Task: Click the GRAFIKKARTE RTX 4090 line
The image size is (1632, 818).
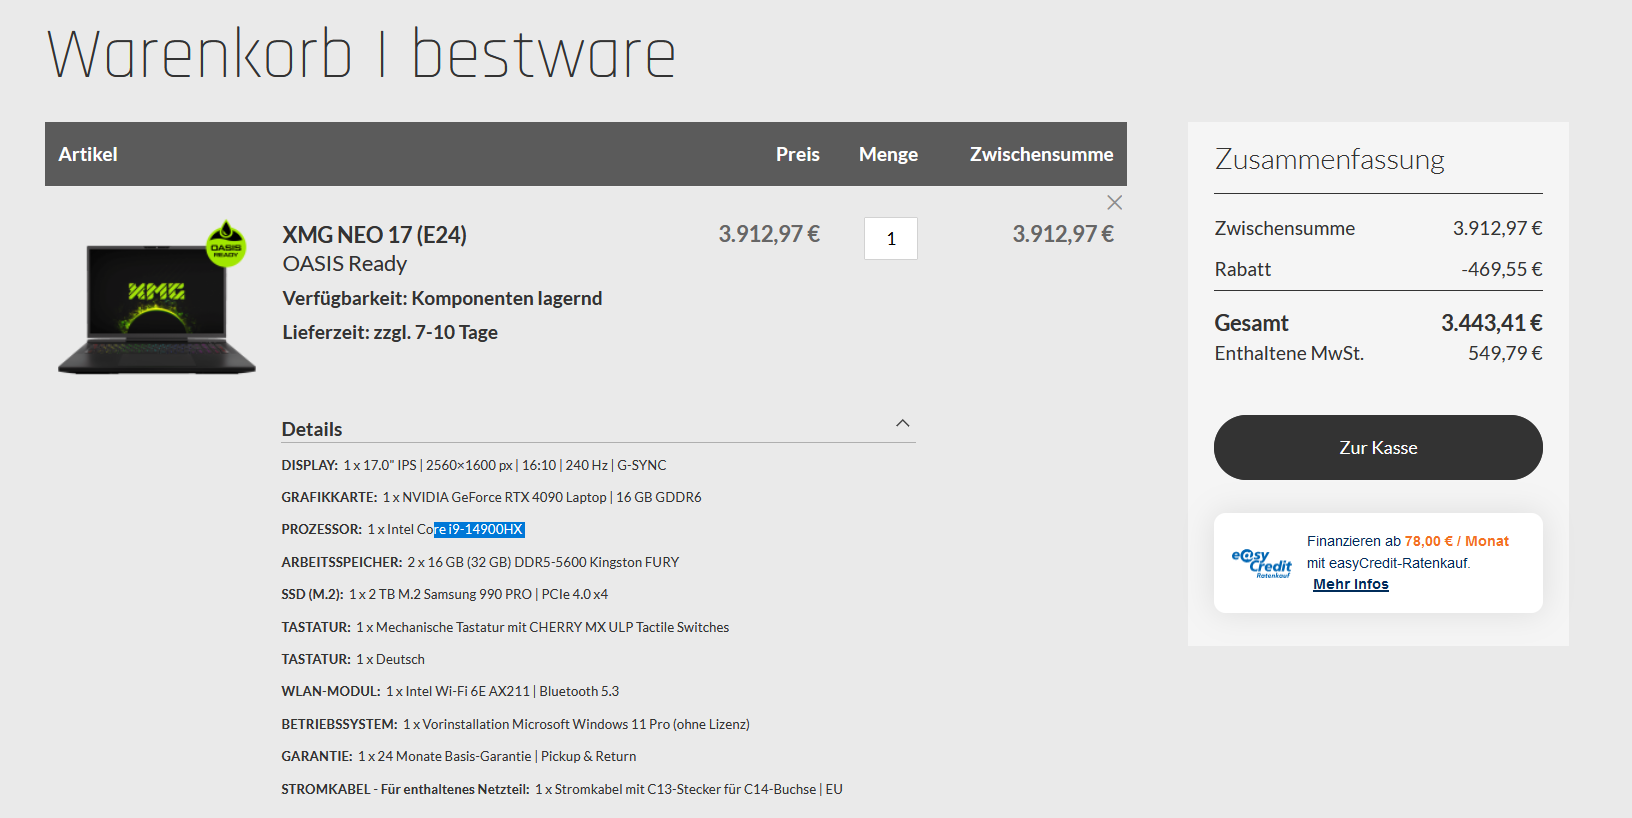Action: coord(491,497)
